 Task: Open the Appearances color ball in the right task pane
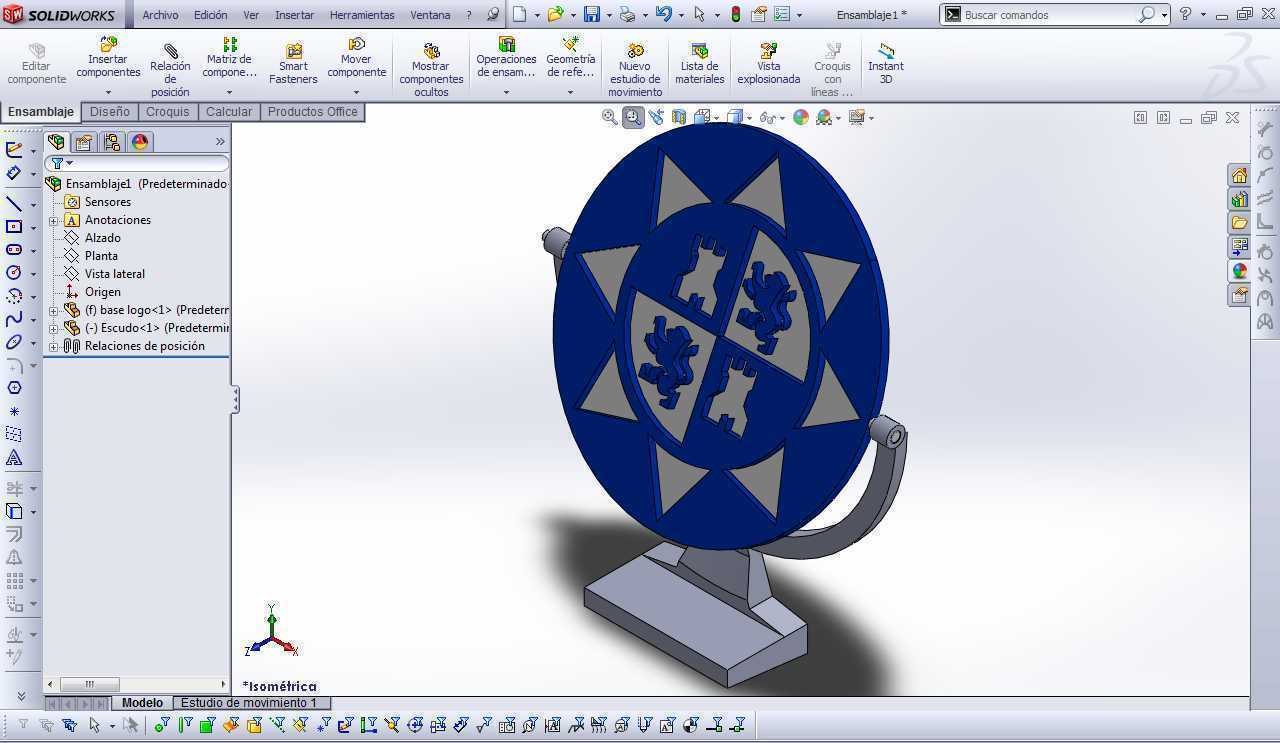coord(1239,271)
